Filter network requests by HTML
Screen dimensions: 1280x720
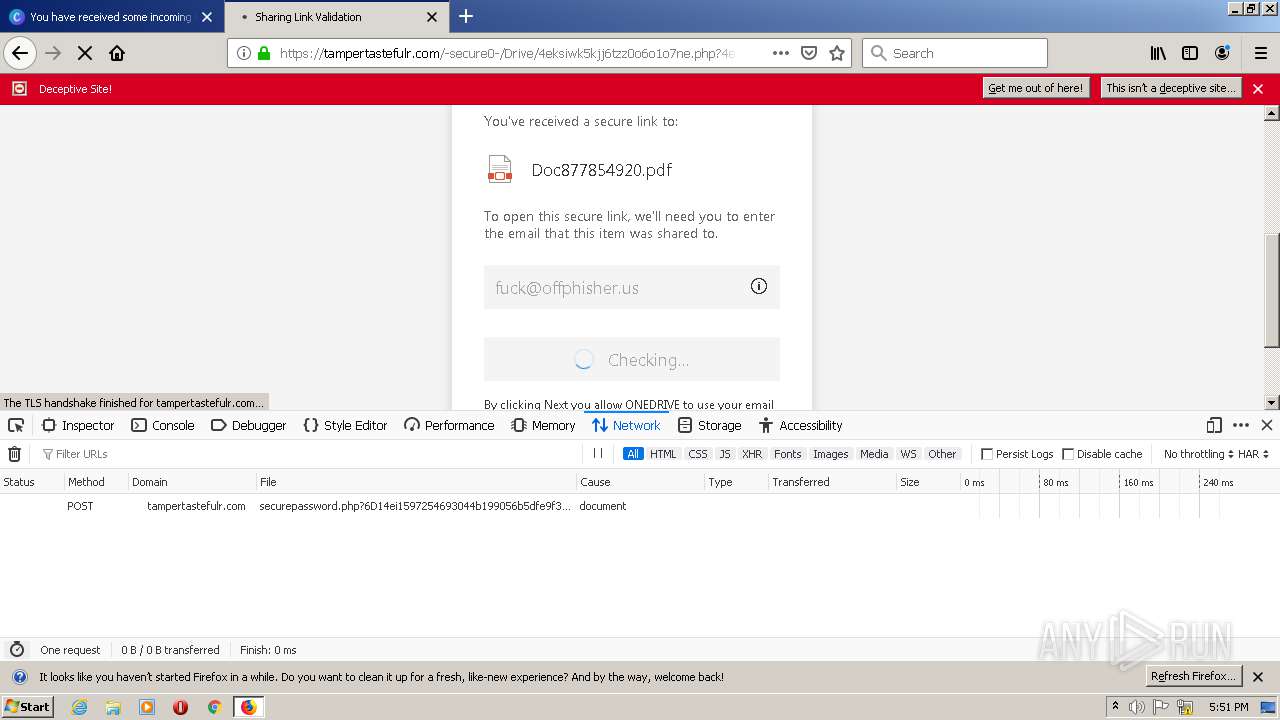pyautogui.click(x=663, y=454)
